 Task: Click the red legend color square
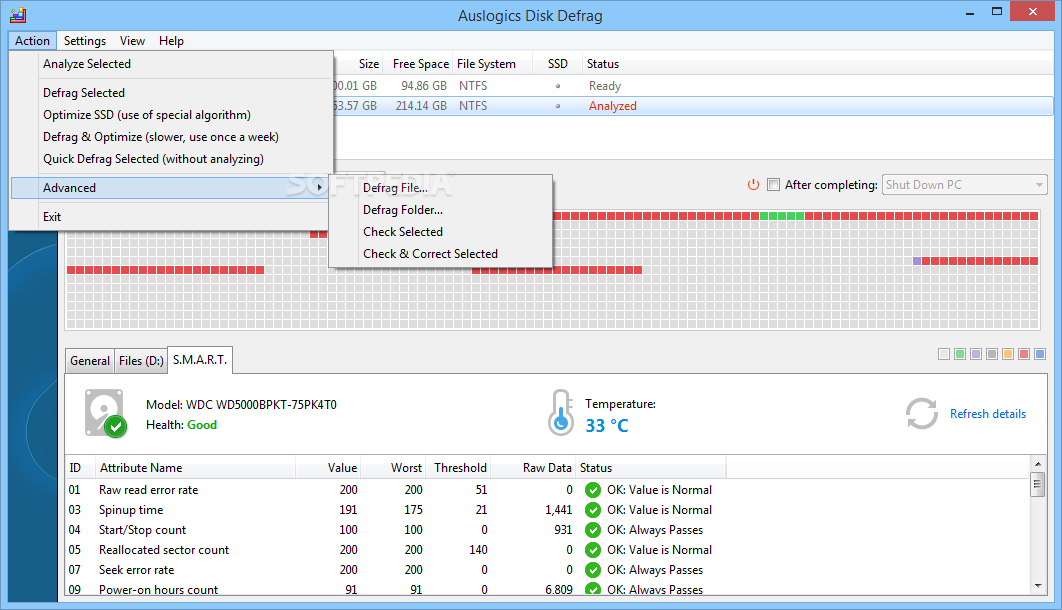(x=1024, y=354)
